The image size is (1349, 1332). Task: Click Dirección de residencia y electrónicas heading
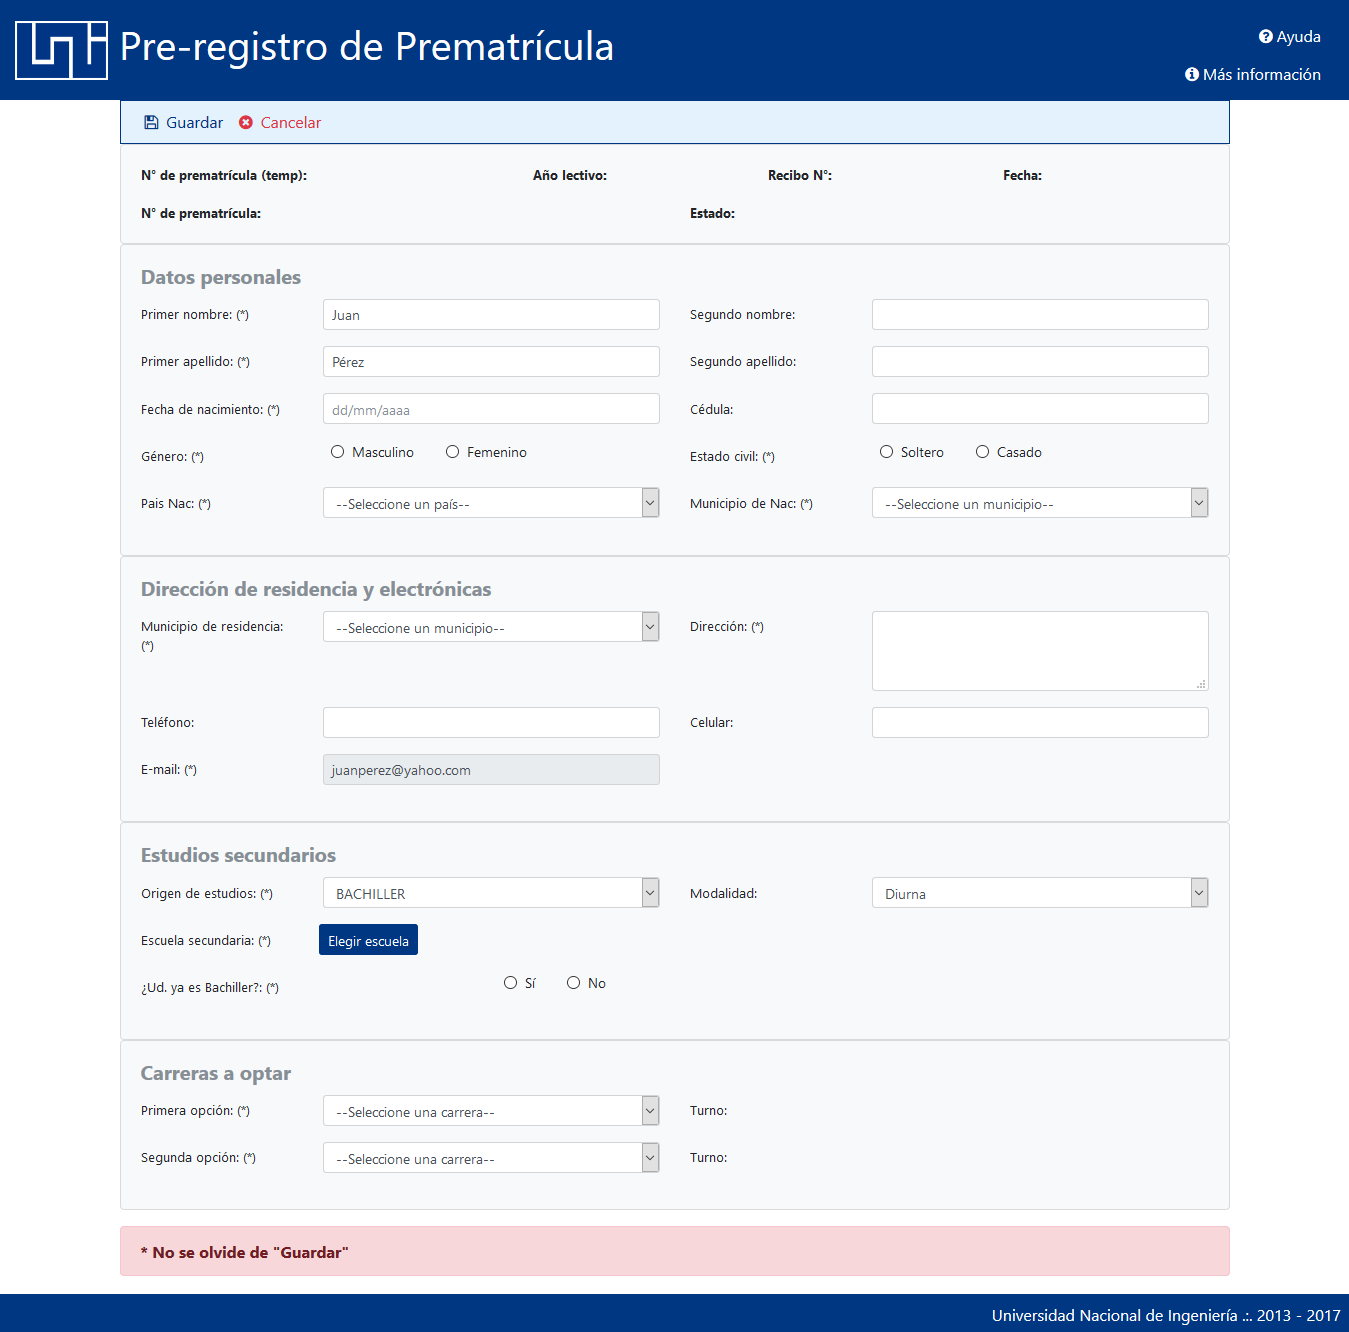316,589
